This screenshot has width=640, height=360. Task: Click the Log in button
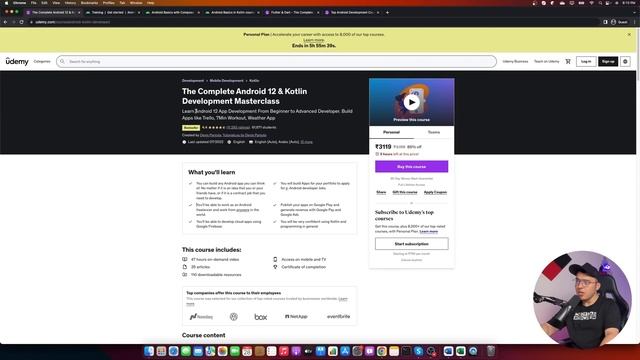click(x=586, y=61)
